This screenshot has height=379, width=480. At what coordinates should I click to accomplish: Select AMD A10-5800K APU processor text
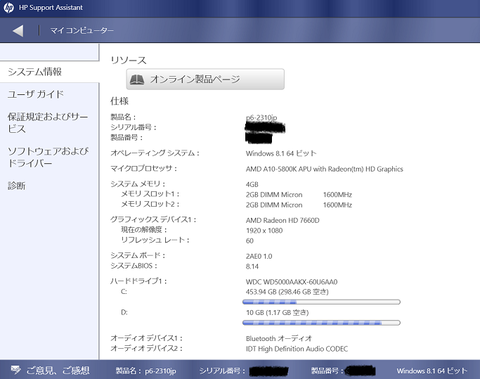tap(324, 169)
